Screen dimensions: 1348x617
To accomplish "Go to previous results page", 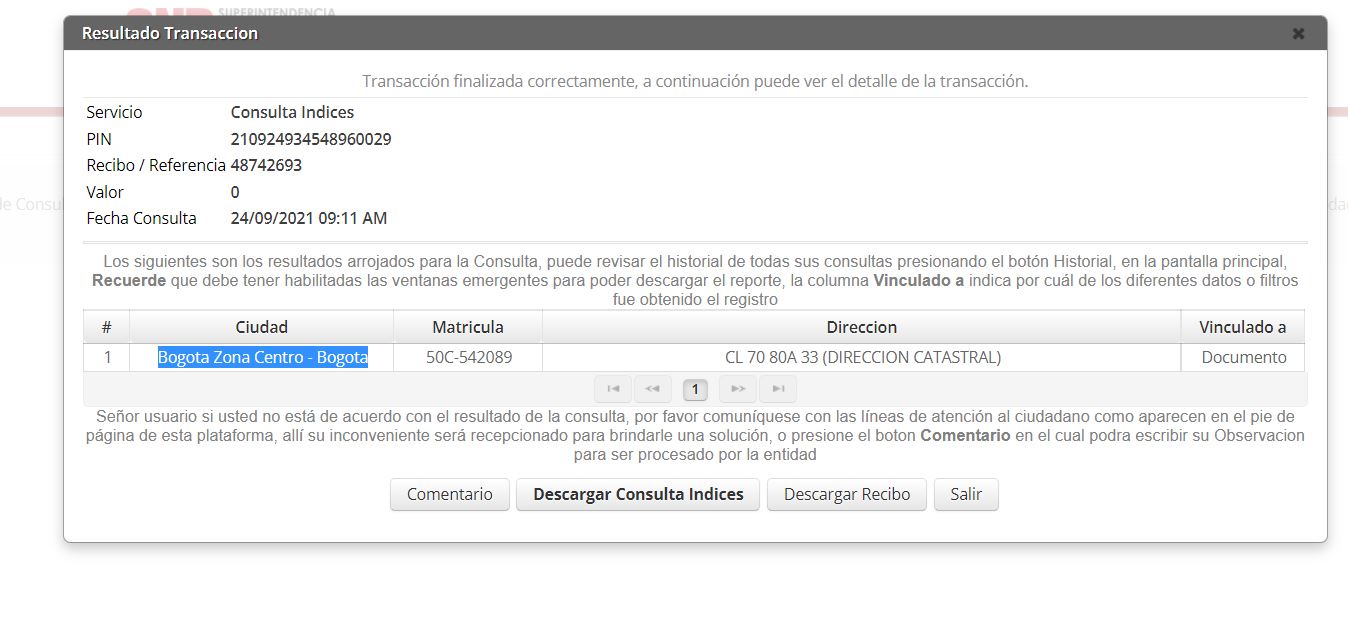I will click(652, 389).
